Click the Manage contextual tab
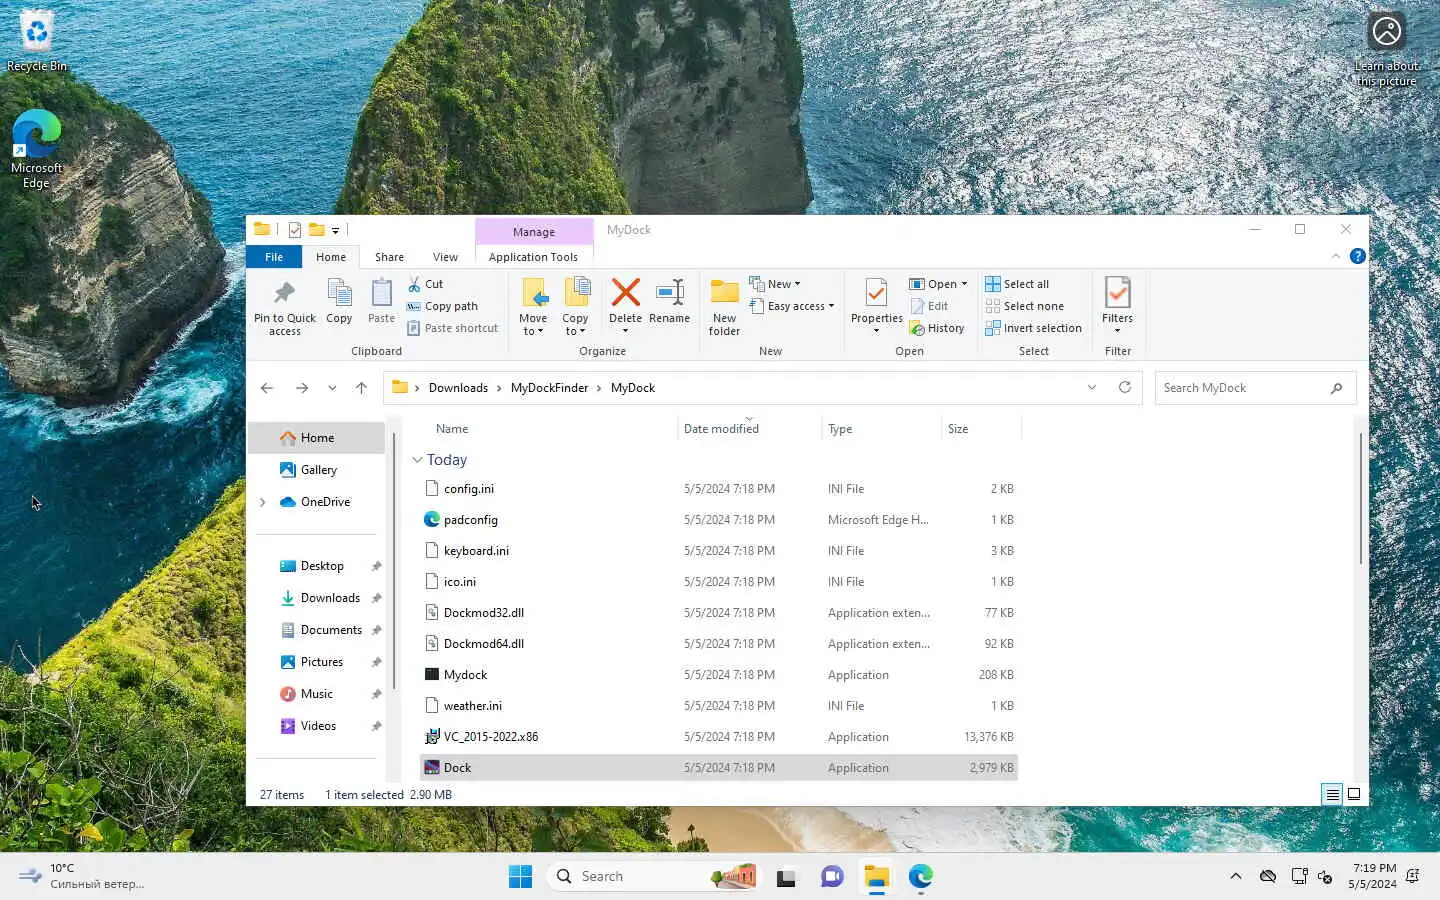Viewport: 1440px width, 900px height. (x=534, y=231)
